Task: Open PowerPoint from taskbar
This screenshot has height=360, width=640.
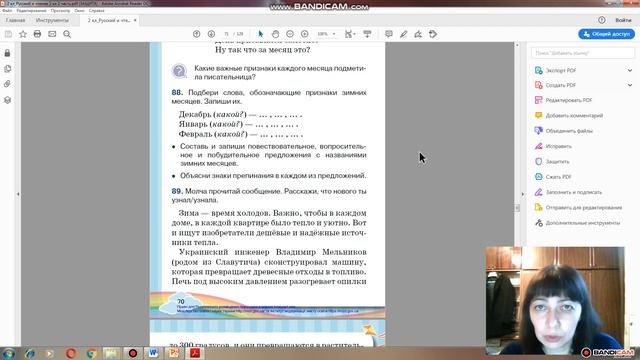Action: tap(174, 353)
